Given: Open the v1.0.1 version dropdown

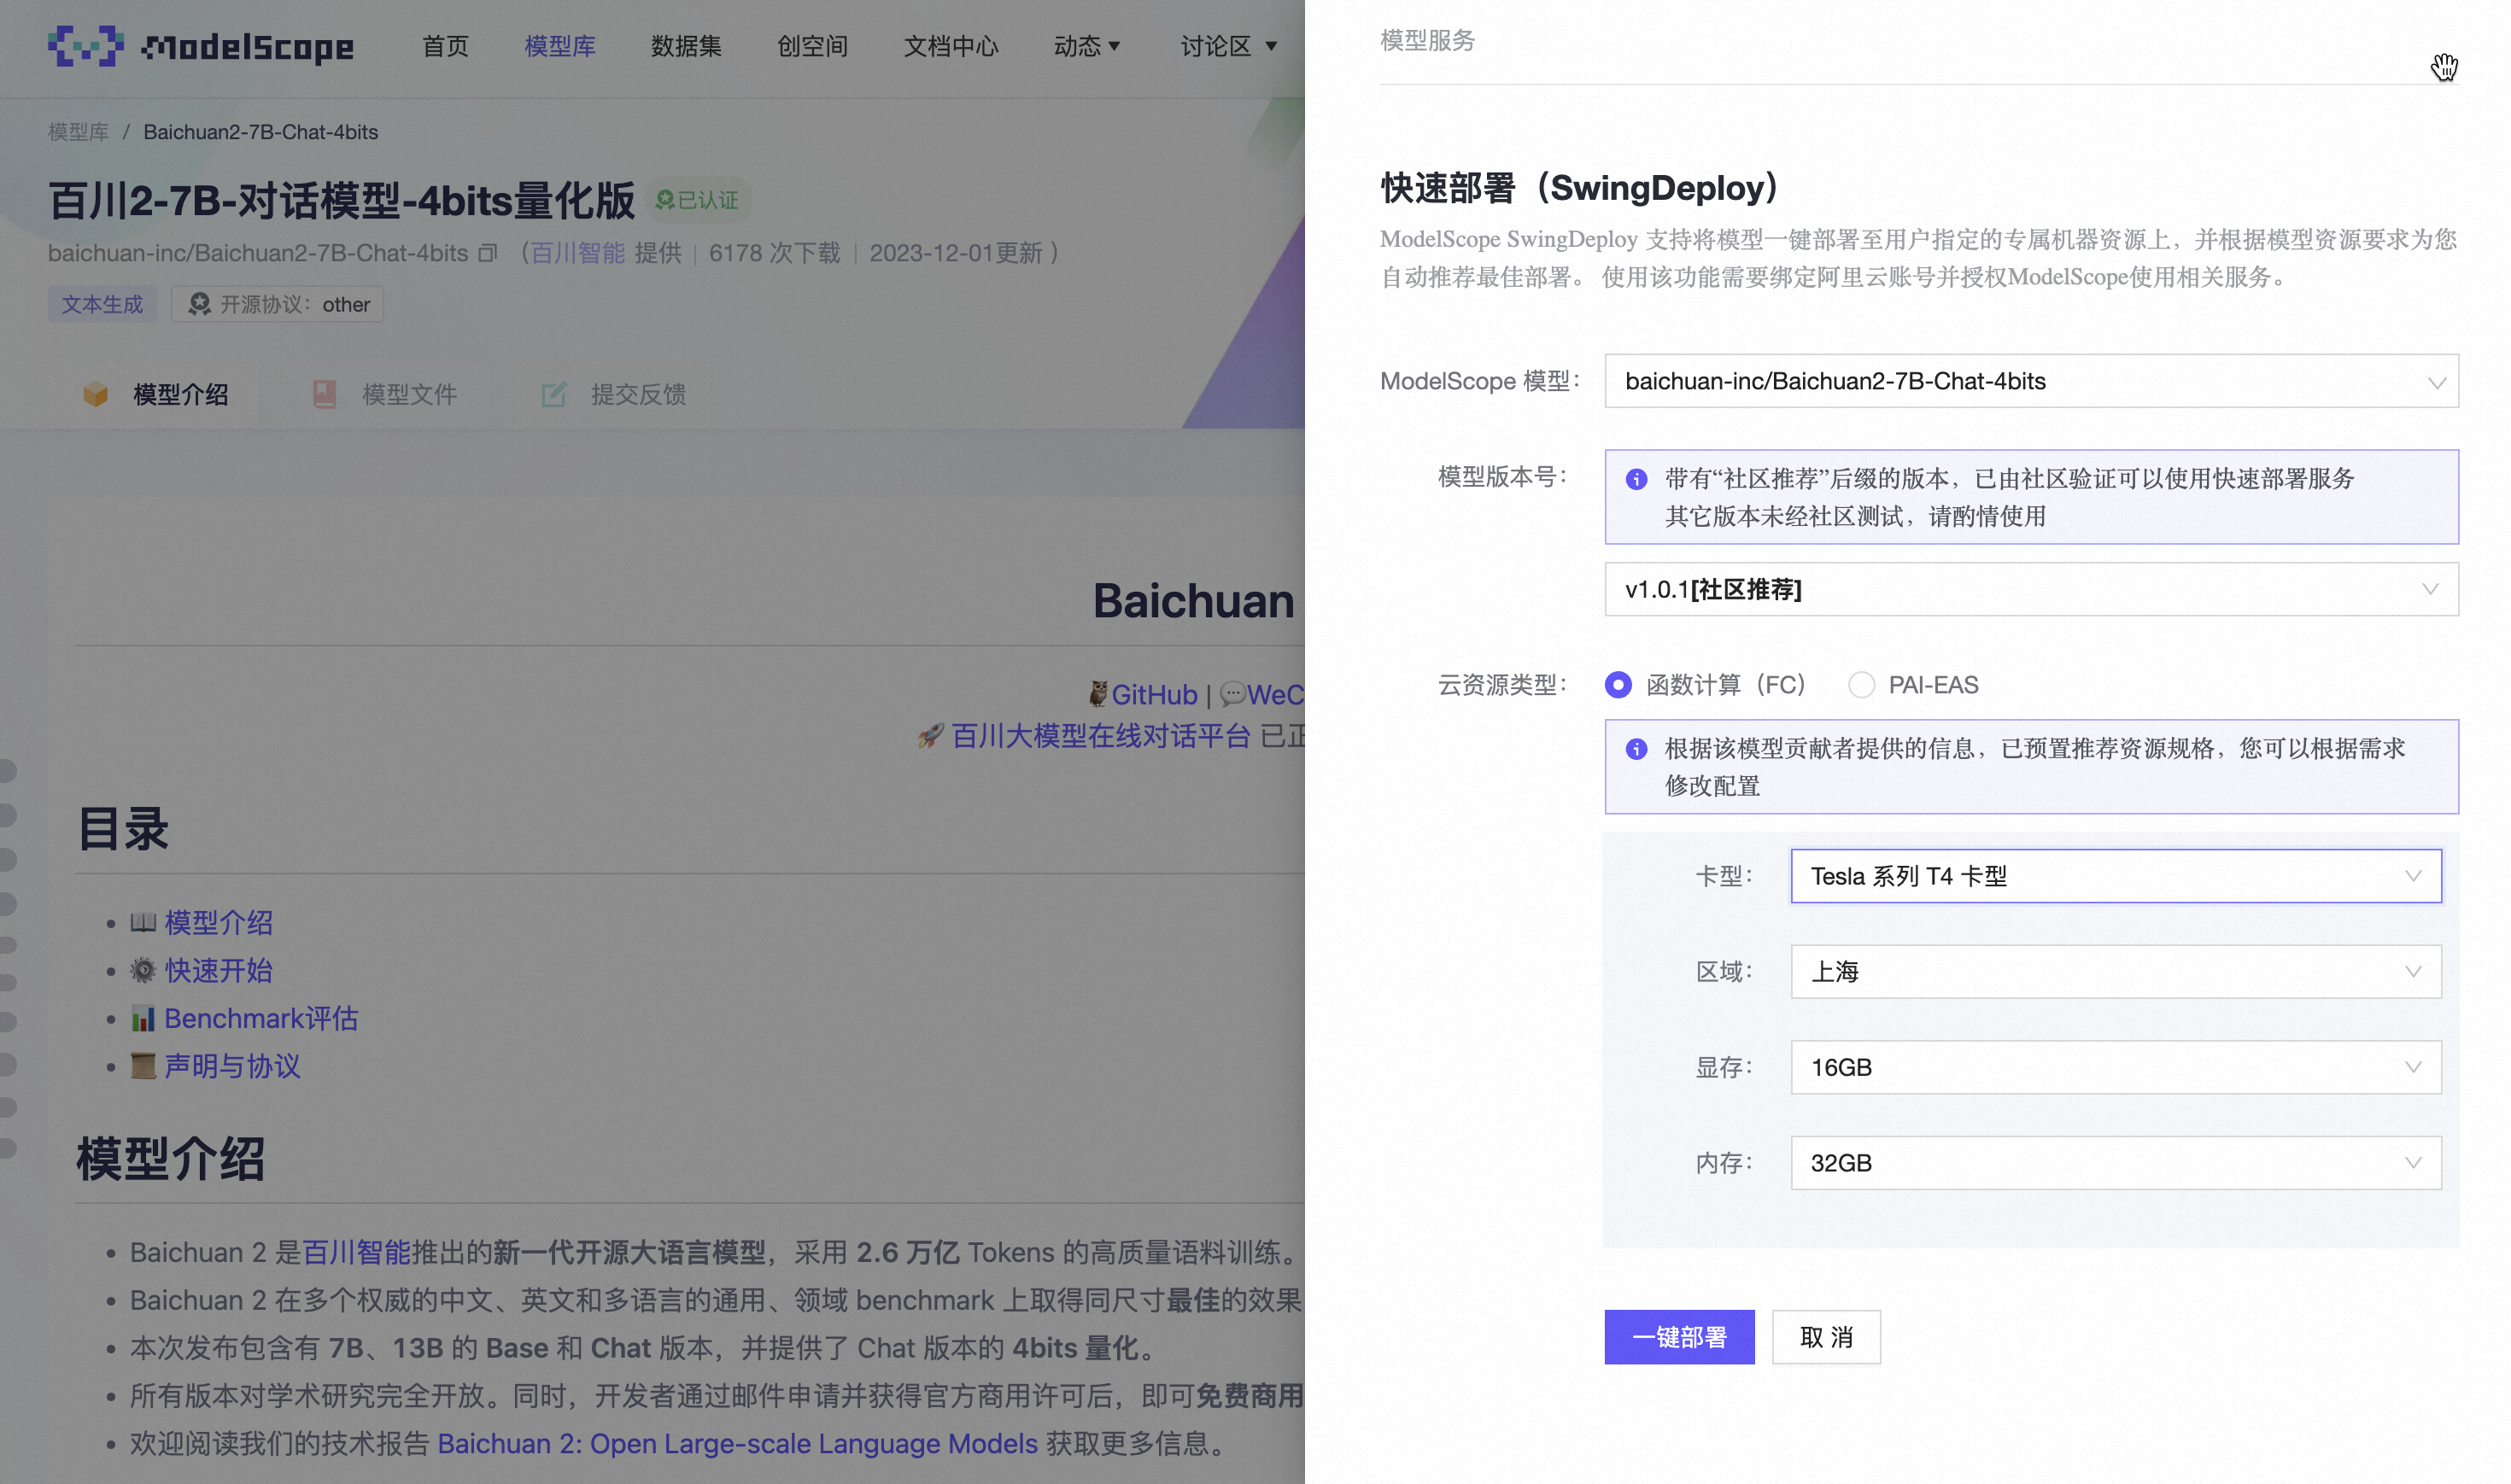Looking at the screenshot, I should [x=2030, y=589].
